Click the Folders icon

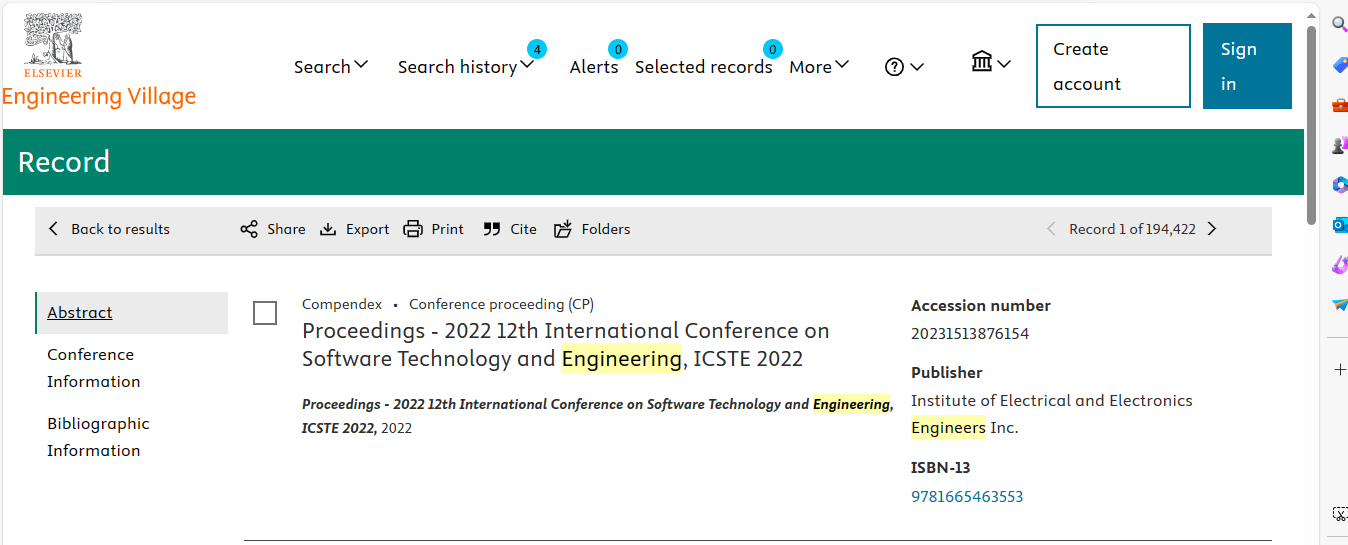click(563, 229)
